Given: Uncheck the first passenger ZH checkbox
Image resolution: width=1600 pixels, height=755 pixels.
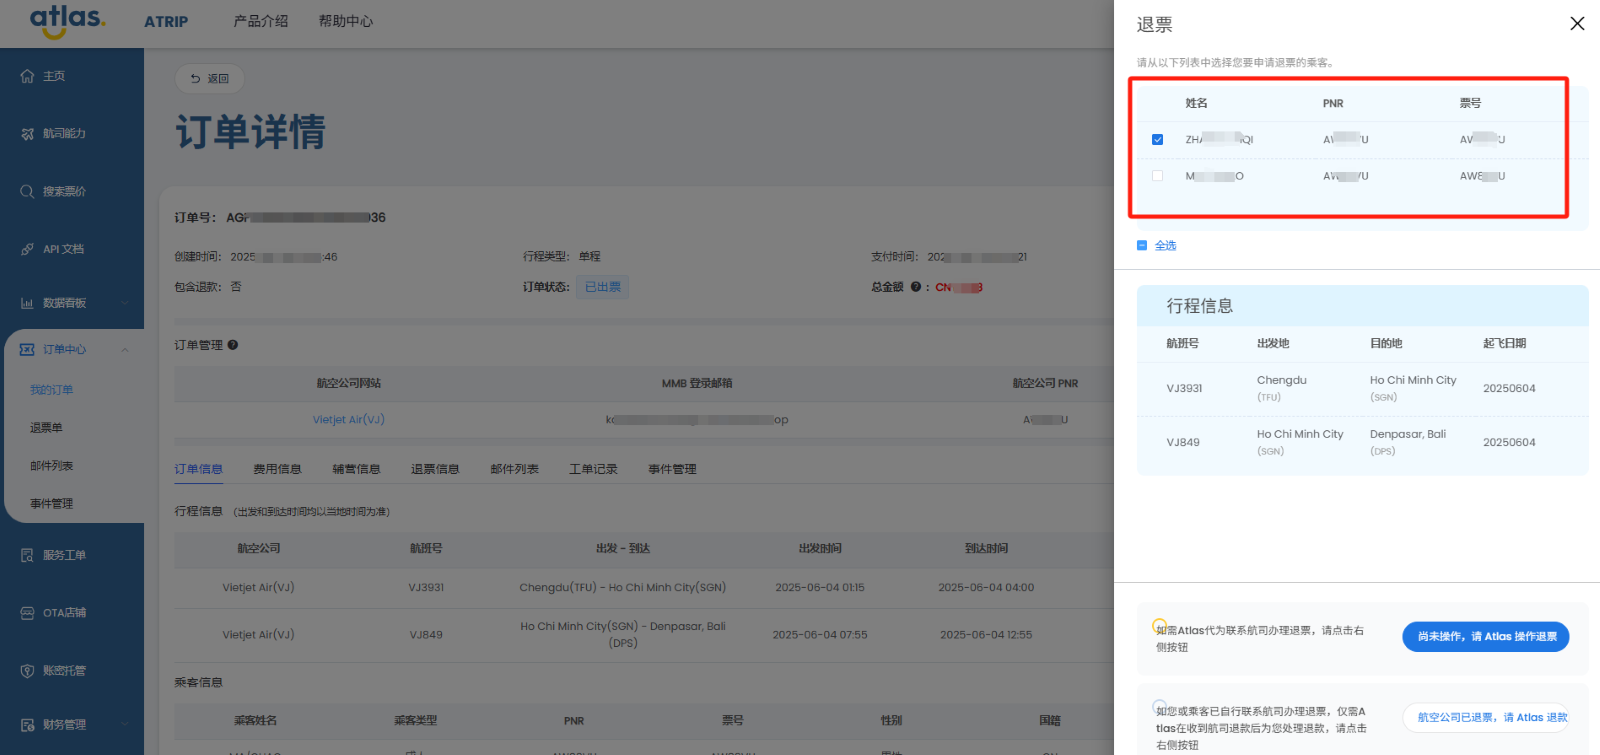Looking at the screenshot, I should [x=1157, y=140].
